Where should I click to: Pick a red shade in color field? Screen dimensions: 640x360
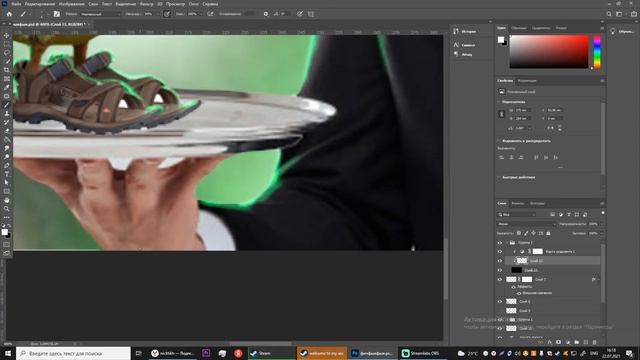click(549, 52)
